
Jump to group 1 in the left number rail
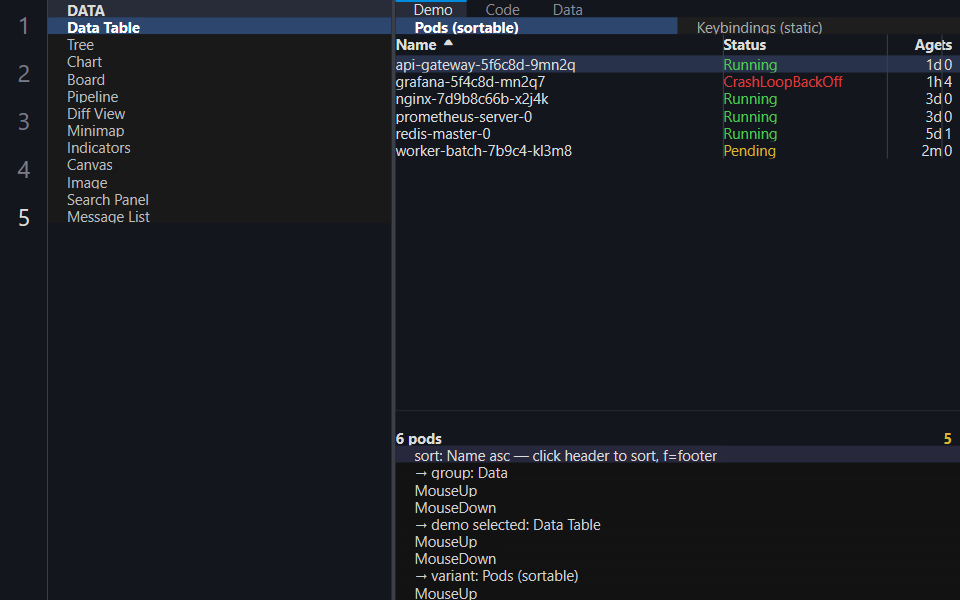click(23, 26)
